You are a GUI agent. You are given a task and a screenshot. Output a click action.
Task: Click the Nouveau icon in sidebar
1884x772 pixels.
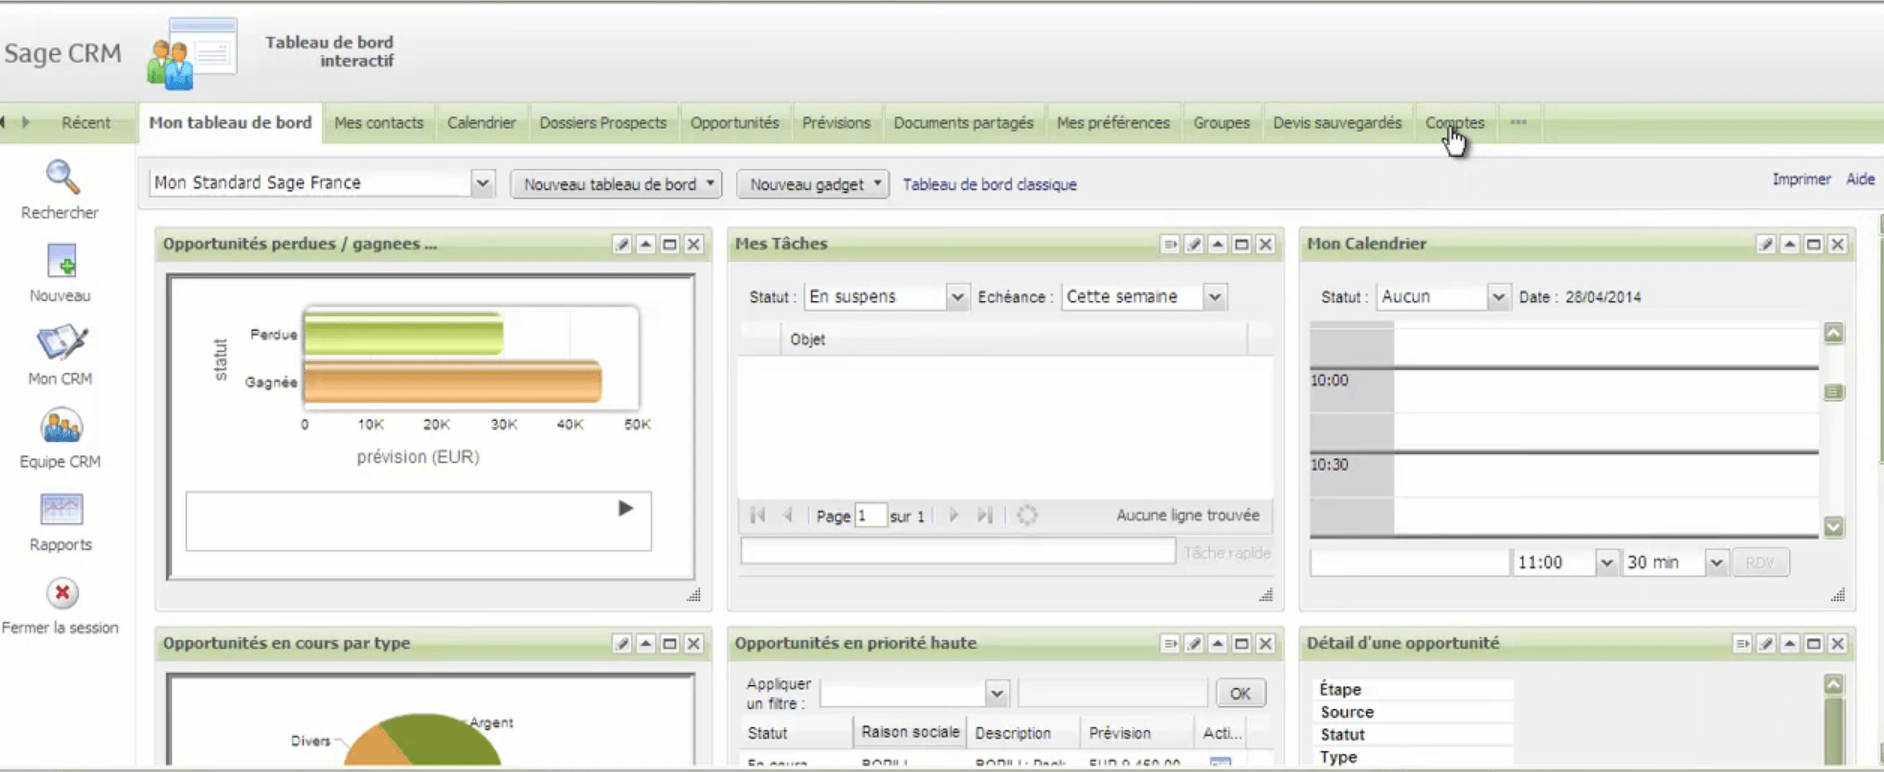(x=61, y=262)
